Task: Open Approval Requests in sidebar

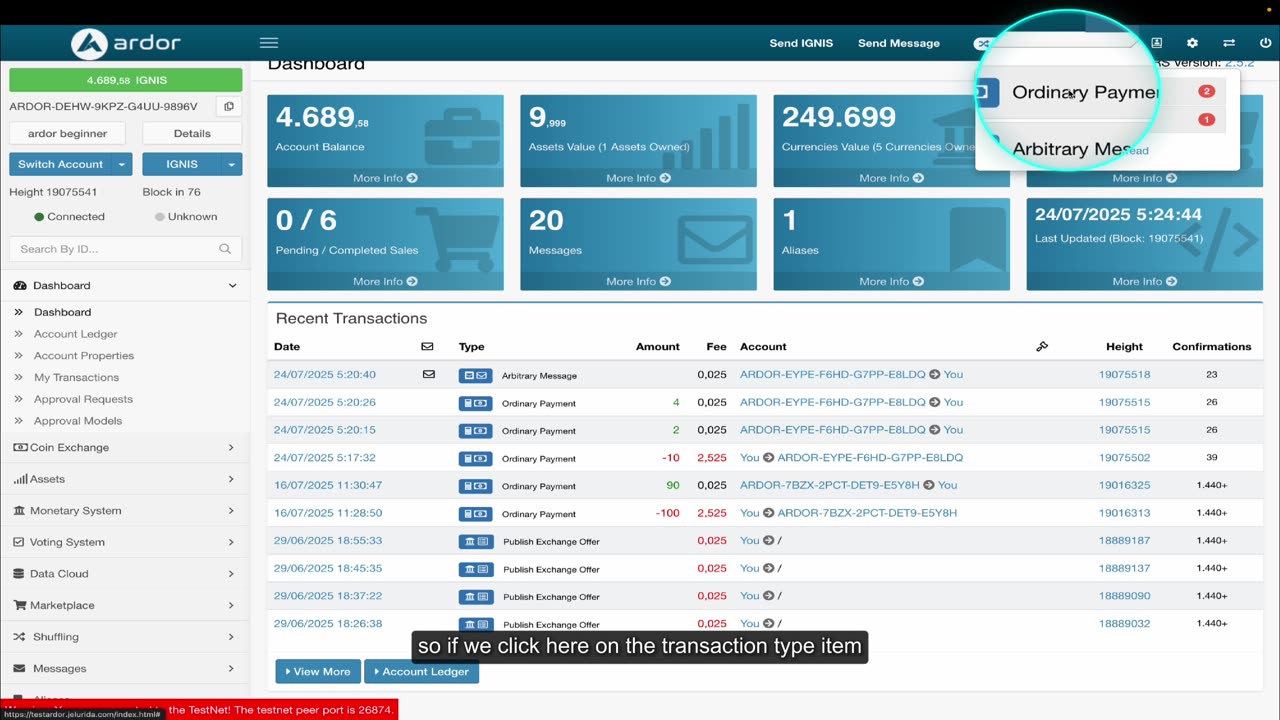Action: [83, 399]
